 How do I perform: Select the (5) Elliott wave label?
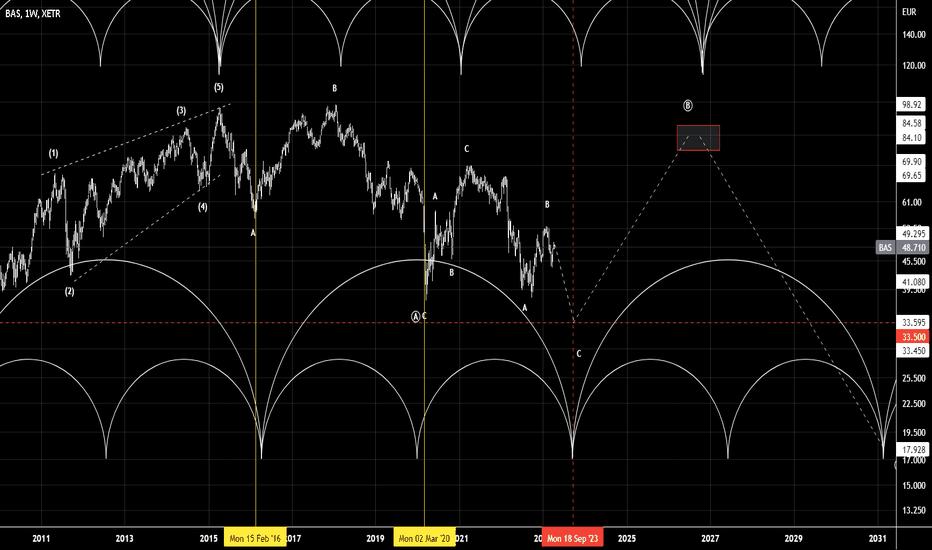pos(219,87)
